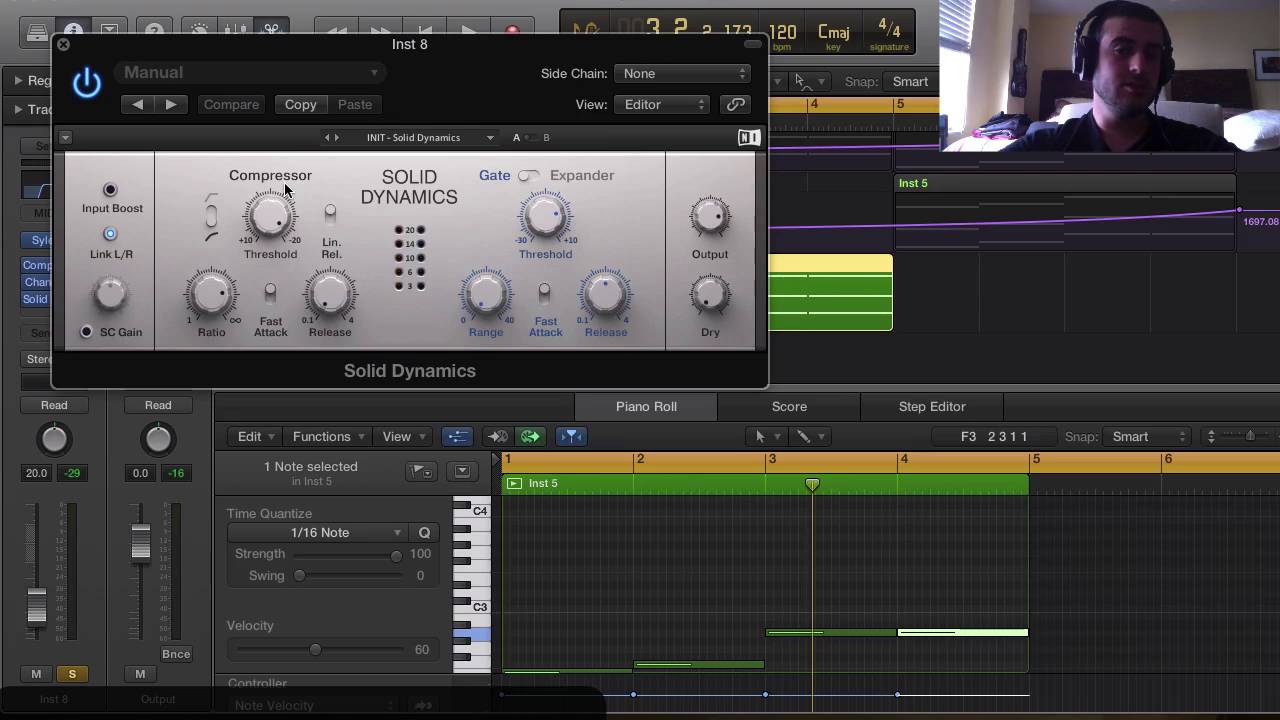This screenshot has height=720, width=1280.
Task: Click the plugin link chain icon
Action: 736,104
